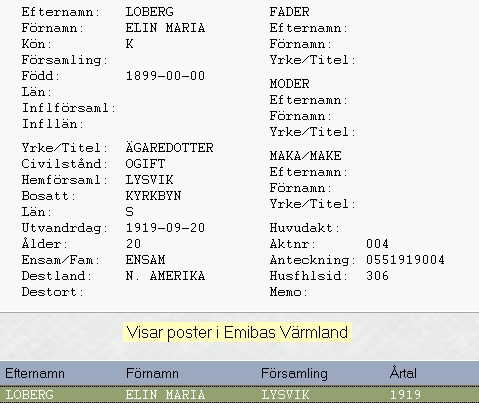Click the Årtal column header
479x408 pixels.
click(x=403, y=373)
